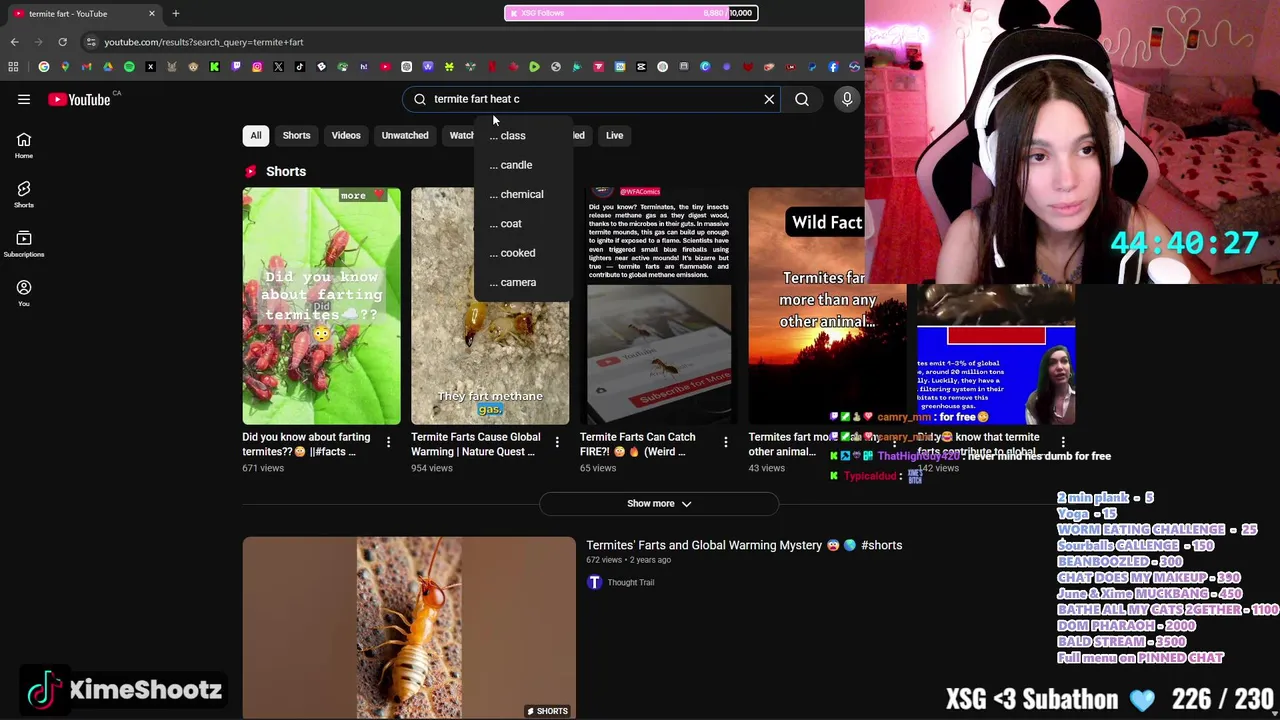Choose the '... coat' search suggestion
The width and height of the screenshot is (1280, 720).
pos(523,223)
